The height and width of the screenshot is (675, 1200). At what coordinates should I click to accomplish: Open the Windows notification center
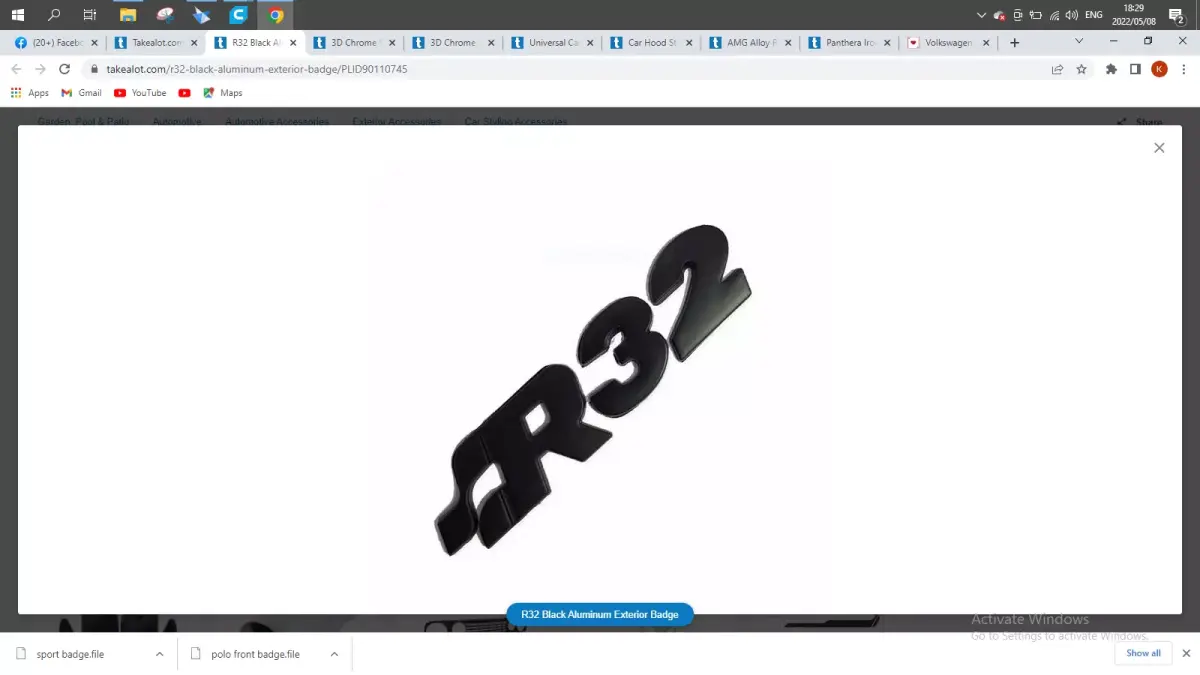coord(1177,15)
